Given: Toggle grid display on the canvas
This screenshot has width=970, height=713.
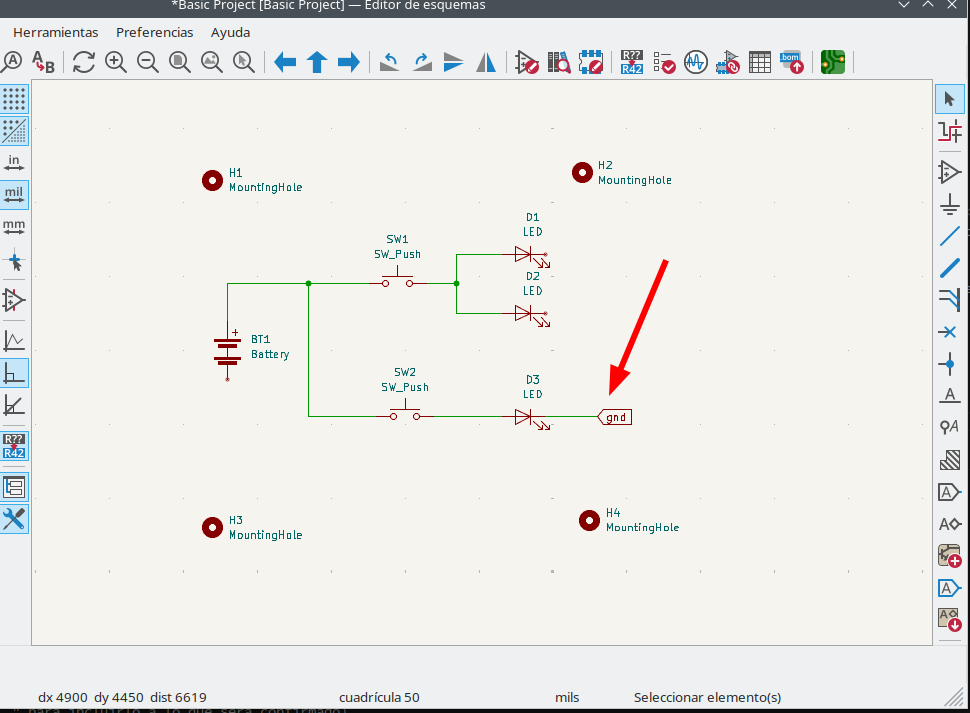Looking at the screenshot, I should (14, 99).
